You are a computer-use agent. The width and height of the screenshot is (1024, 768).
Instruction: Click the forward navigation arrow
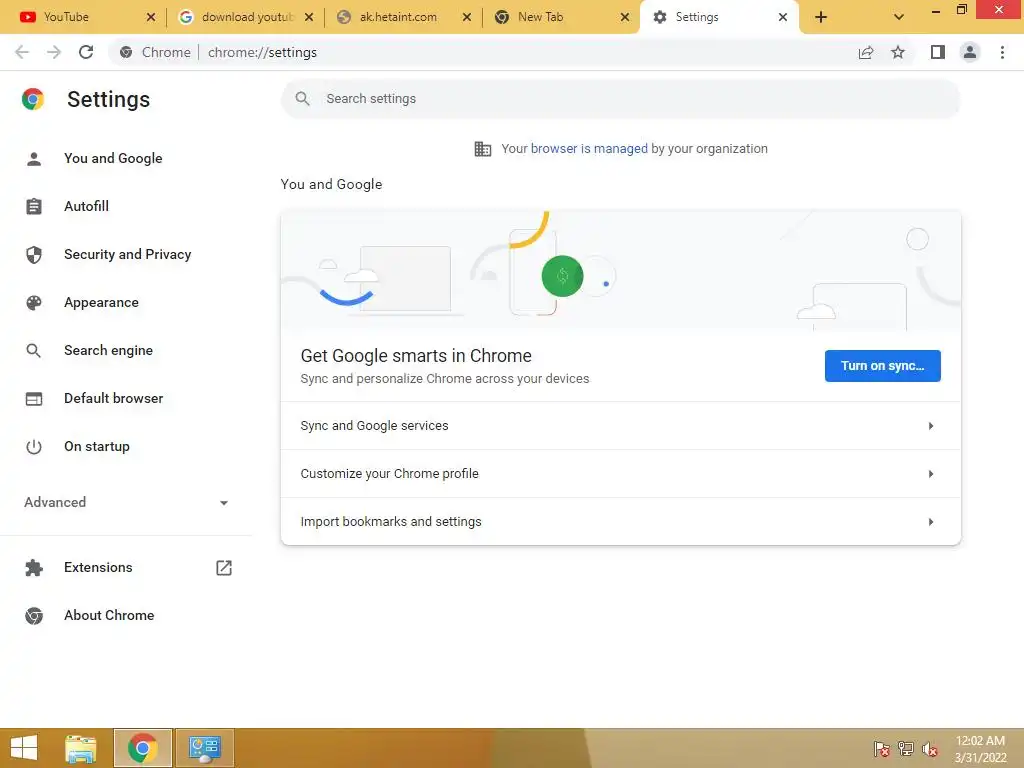[54, 52]
